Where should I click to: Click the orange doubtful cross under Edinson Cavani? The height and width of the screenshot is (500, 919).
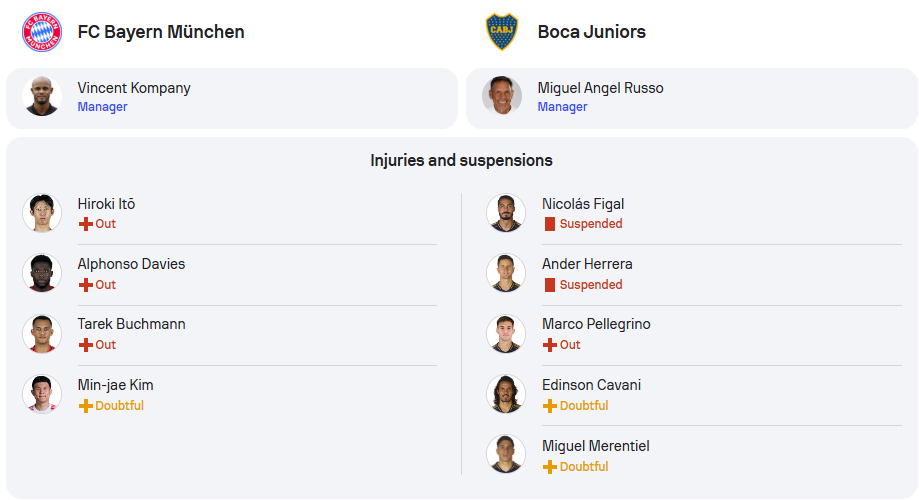(x=550, y=406)
